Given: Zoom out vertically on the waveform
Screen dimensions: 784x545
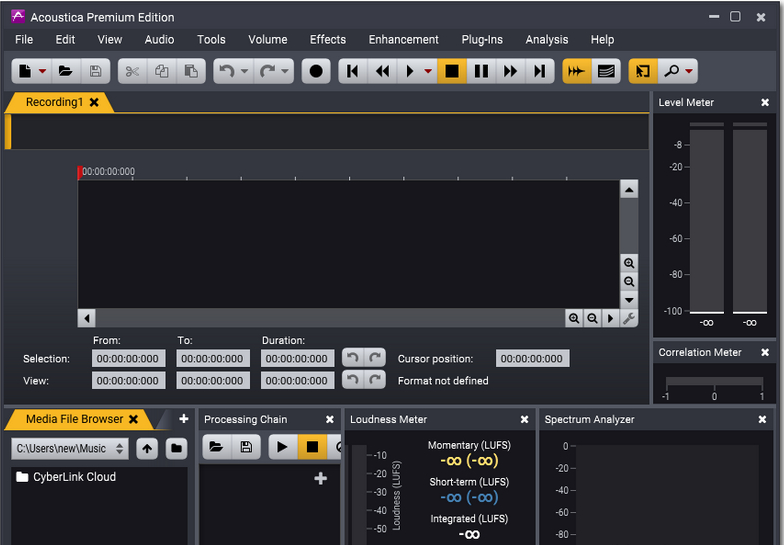Looking at the screenshot, I should pyautogui.click(x=629, y=282).
